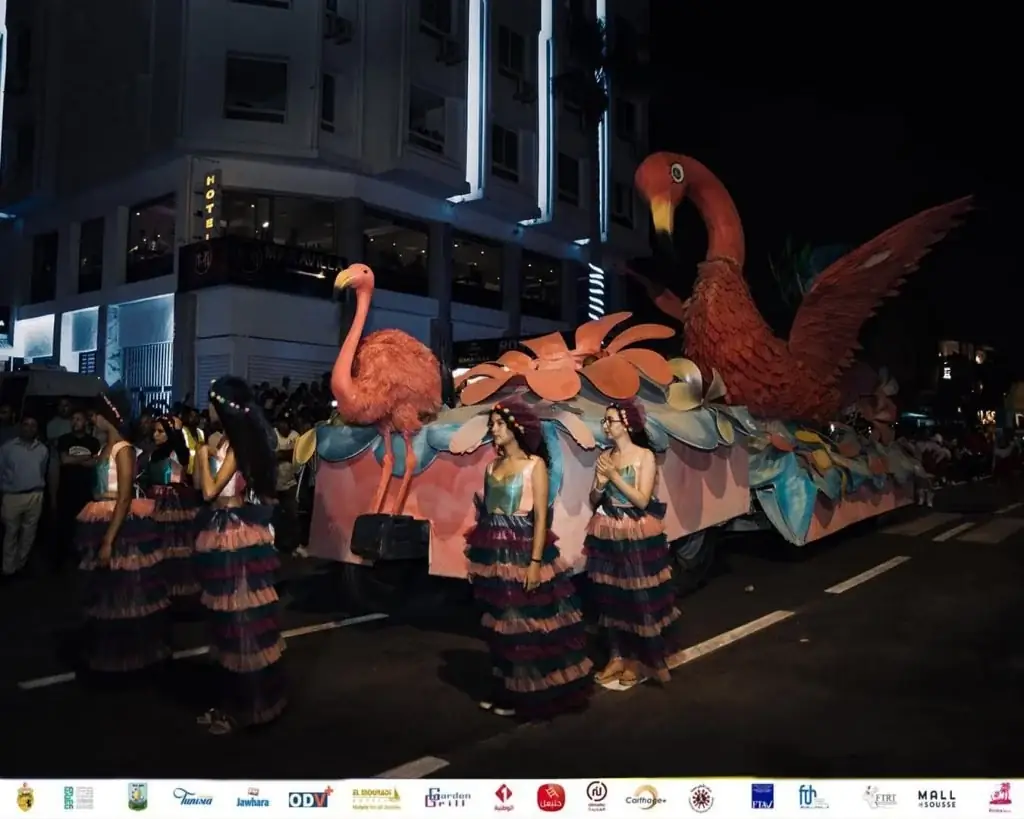Click the black circular Arabic logo
Screen dimensions: 1024x819
click(x=596, y=797)
